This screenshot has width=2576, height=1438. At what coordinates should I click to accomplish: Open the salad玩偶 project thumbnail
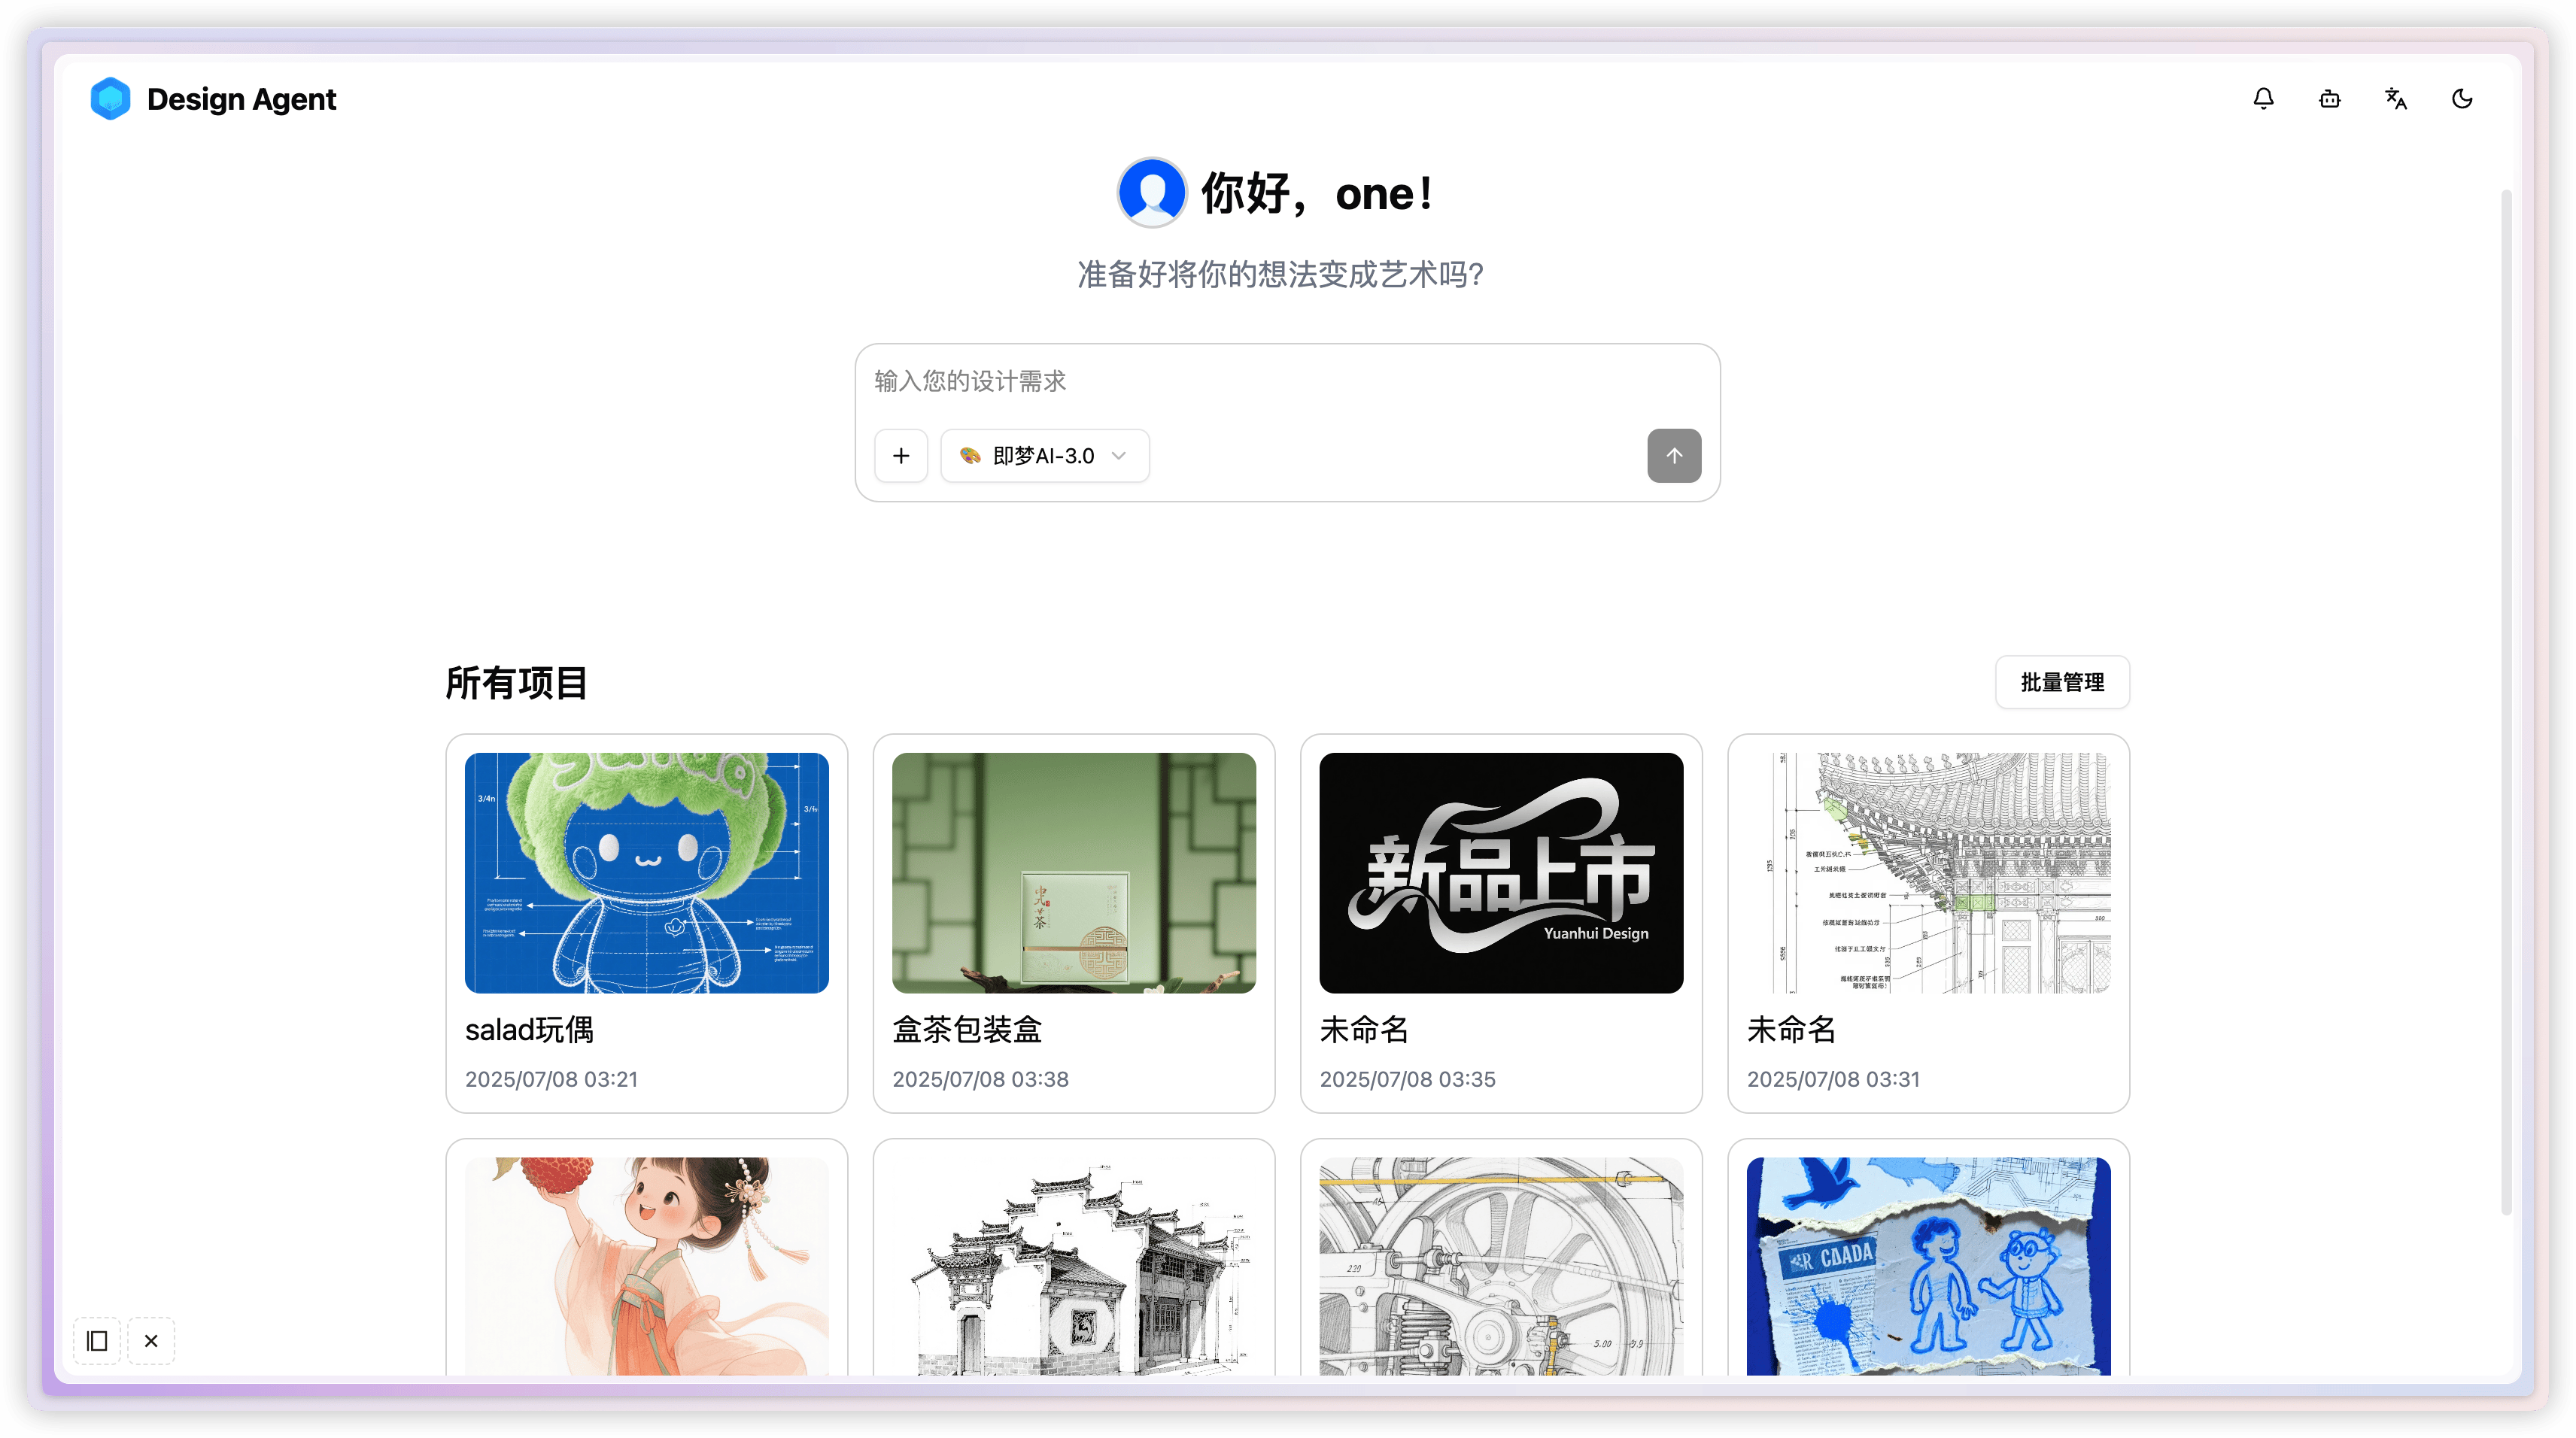[x=646, y=872]
